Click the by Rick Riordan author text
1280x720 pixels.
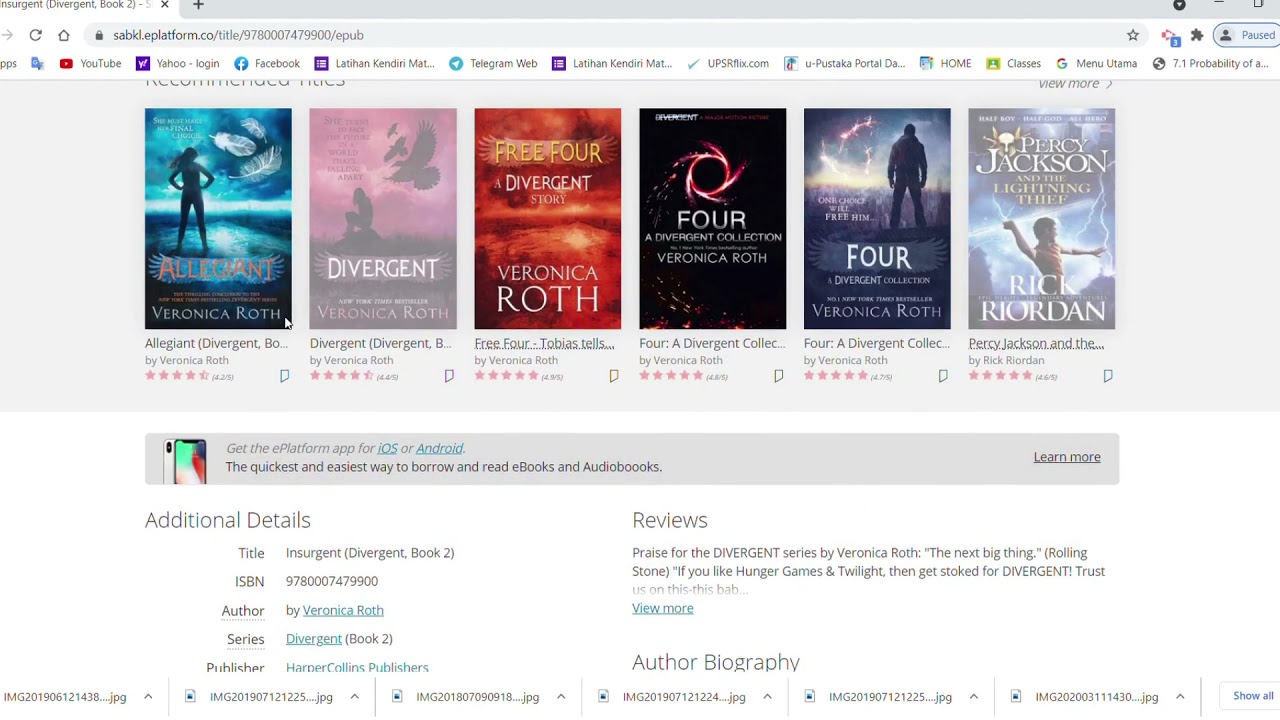coord(1005,360)
